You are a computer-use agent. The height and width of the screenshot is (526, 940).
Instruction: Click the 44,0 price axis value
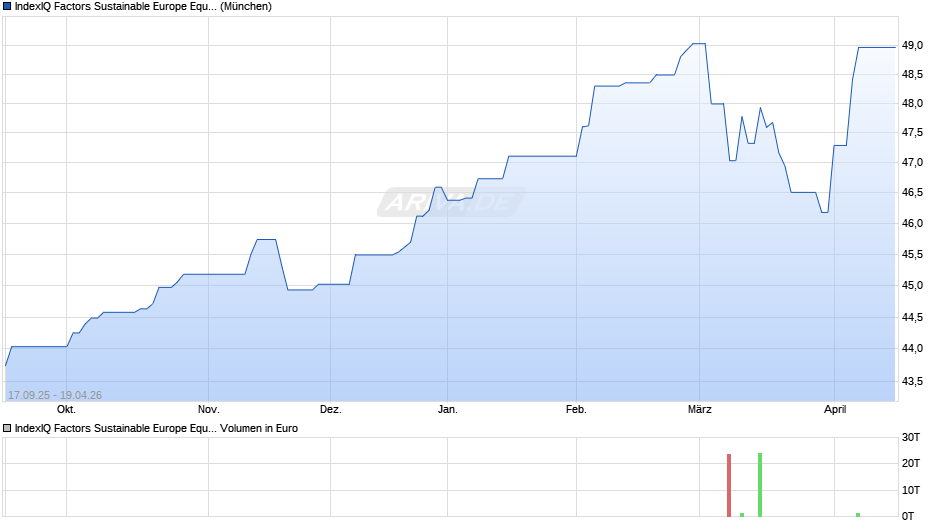[x=912, y=348]
